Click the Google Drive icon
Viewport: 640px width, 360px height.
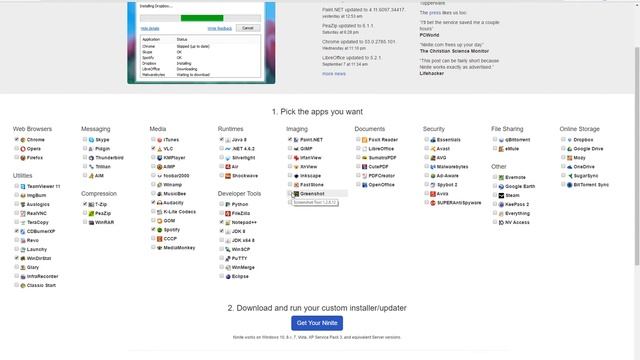click(570, 149)
